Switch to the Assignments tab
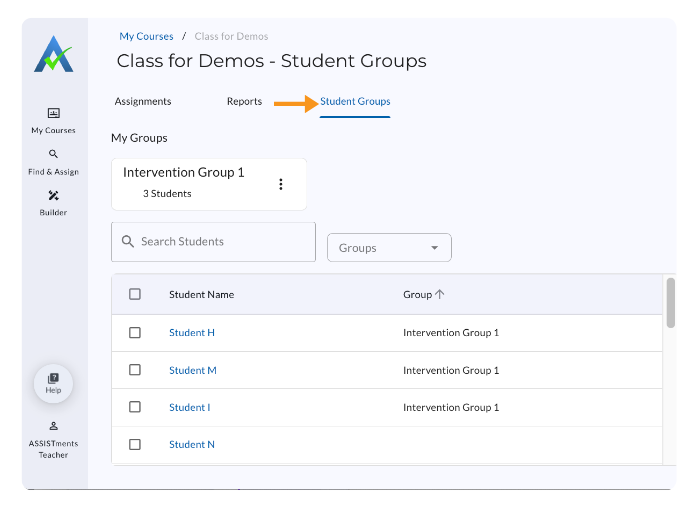 point(143,101)
